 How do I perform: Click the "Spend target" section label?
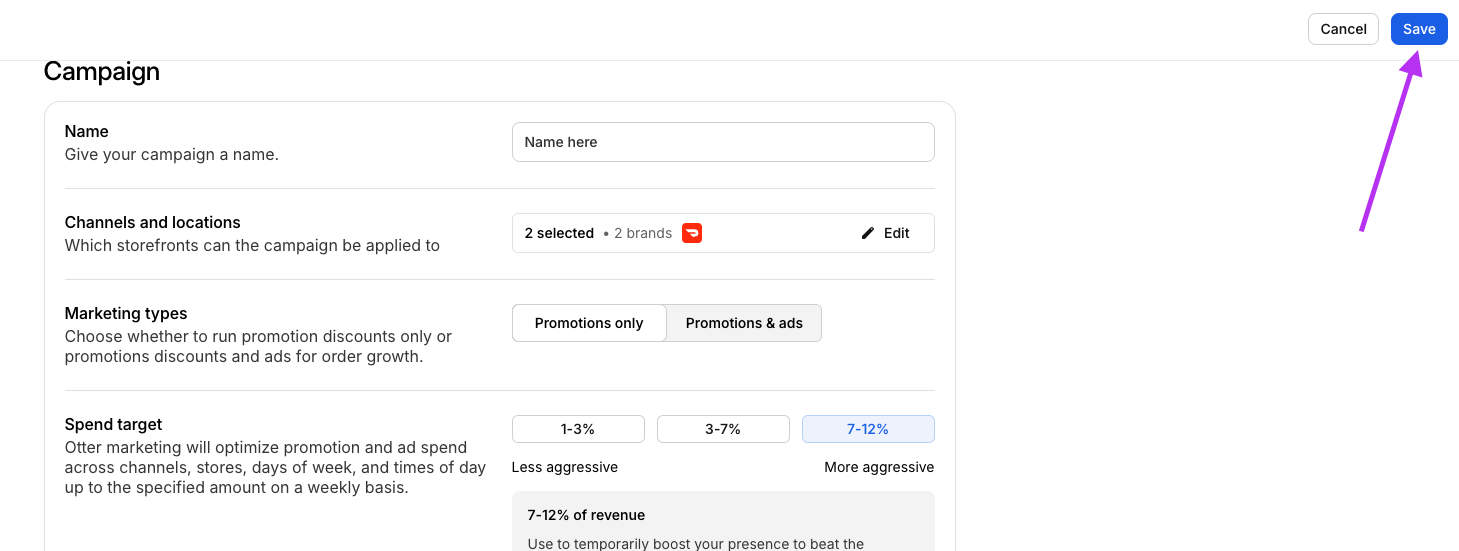pos(113,424)
